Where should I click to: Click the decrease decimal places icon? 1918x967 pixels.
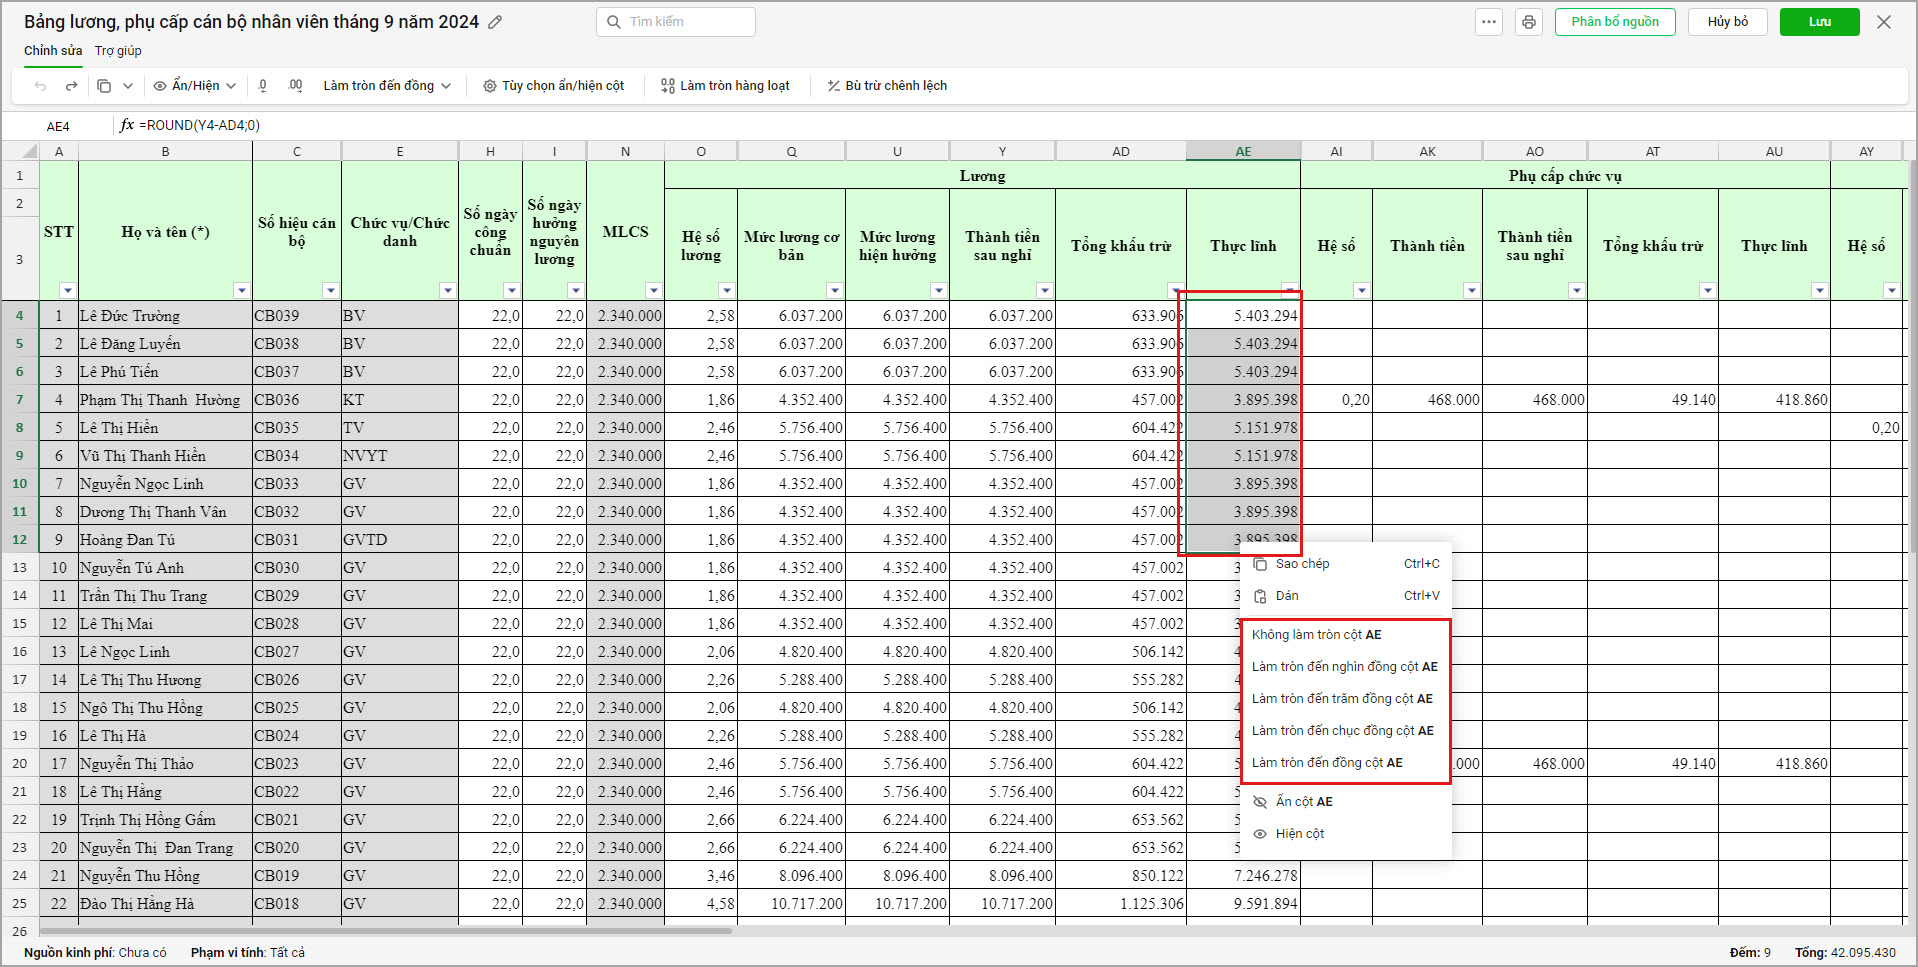263,86
